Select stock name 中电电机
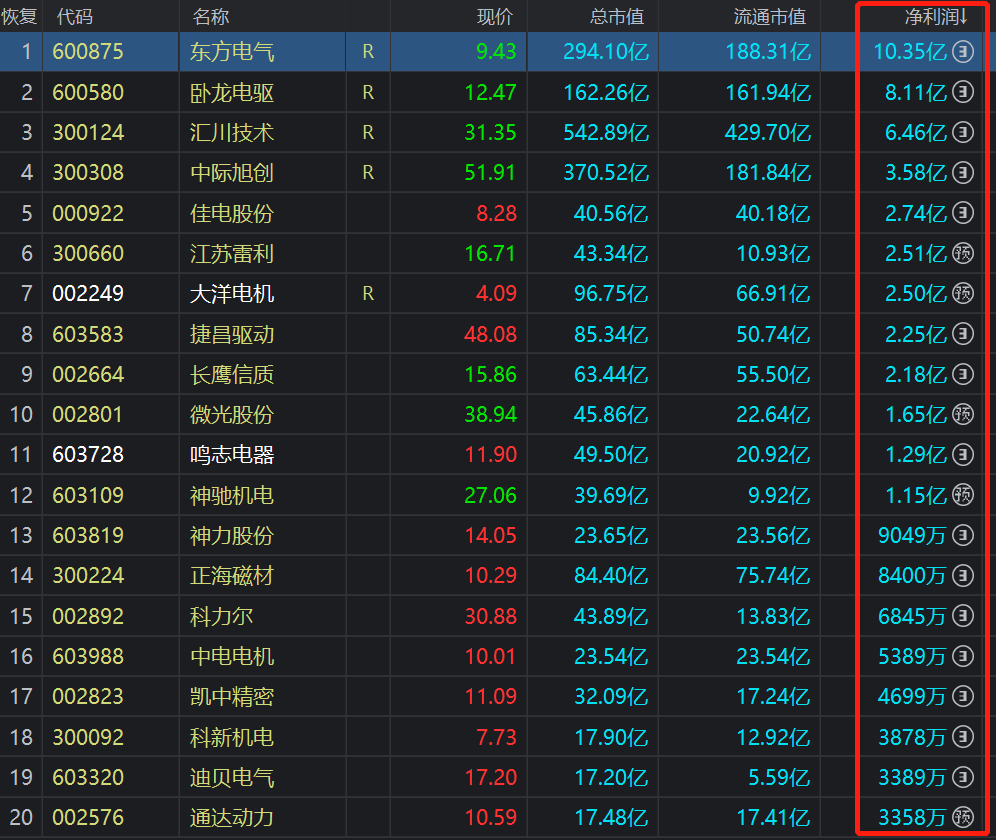 pos(232,656)
